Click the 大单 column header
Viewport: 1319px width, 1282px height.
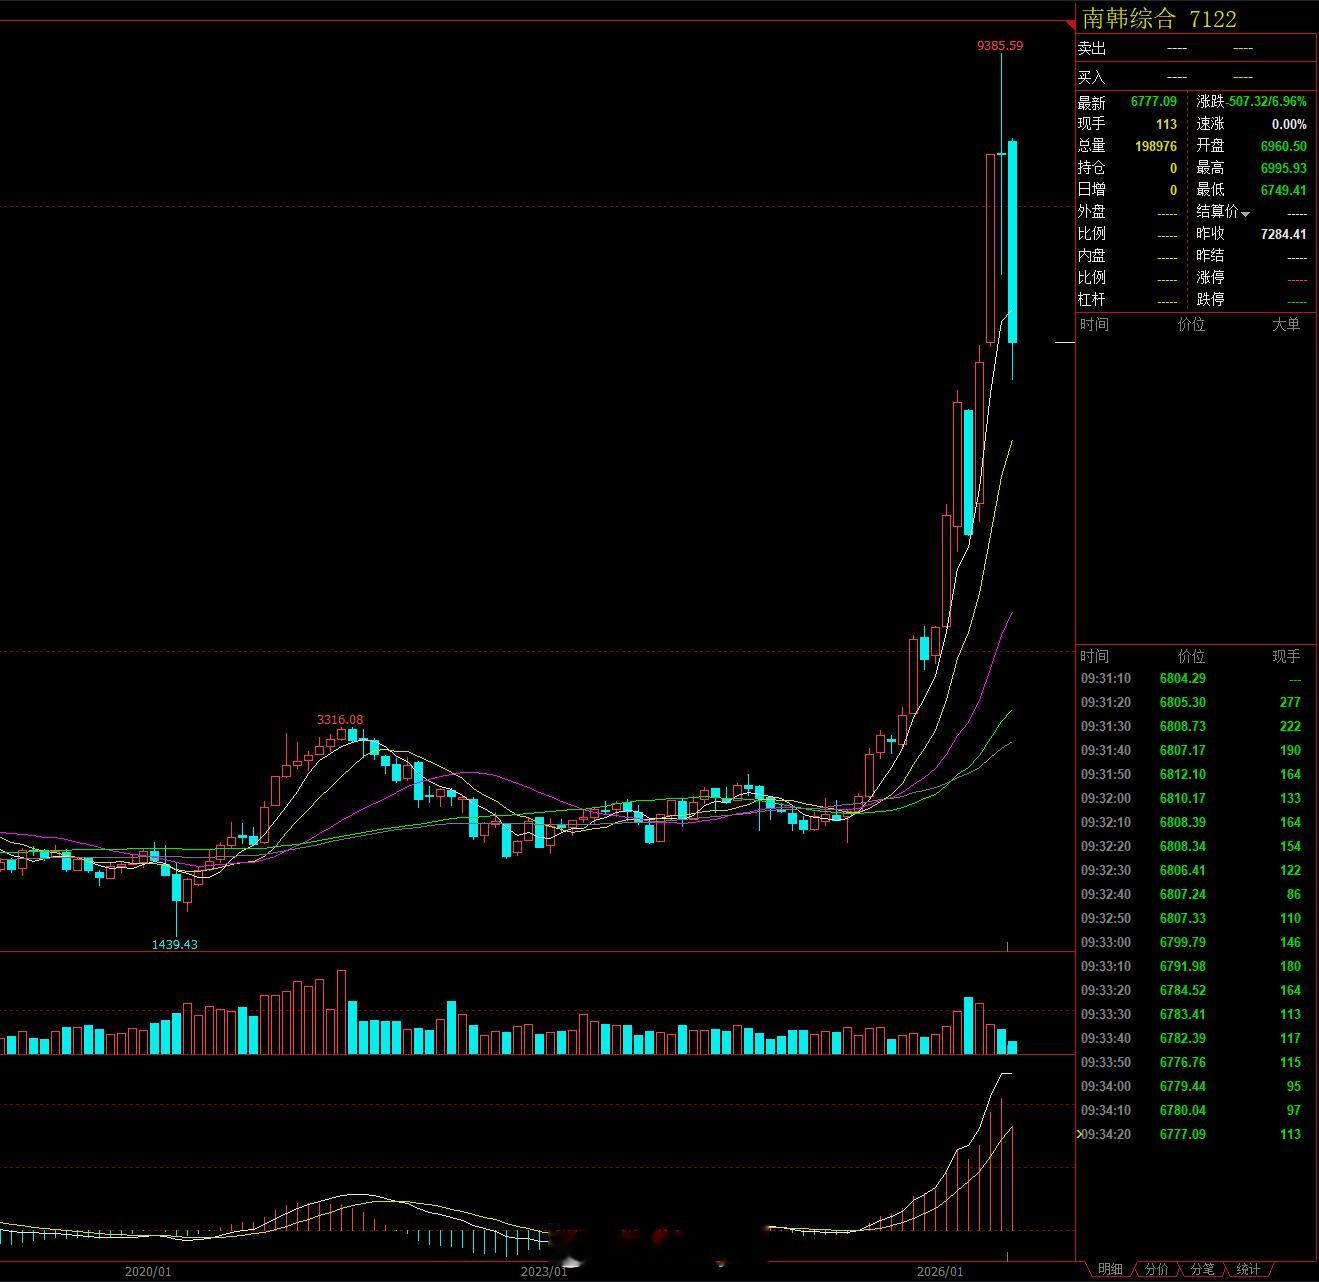1286,324
